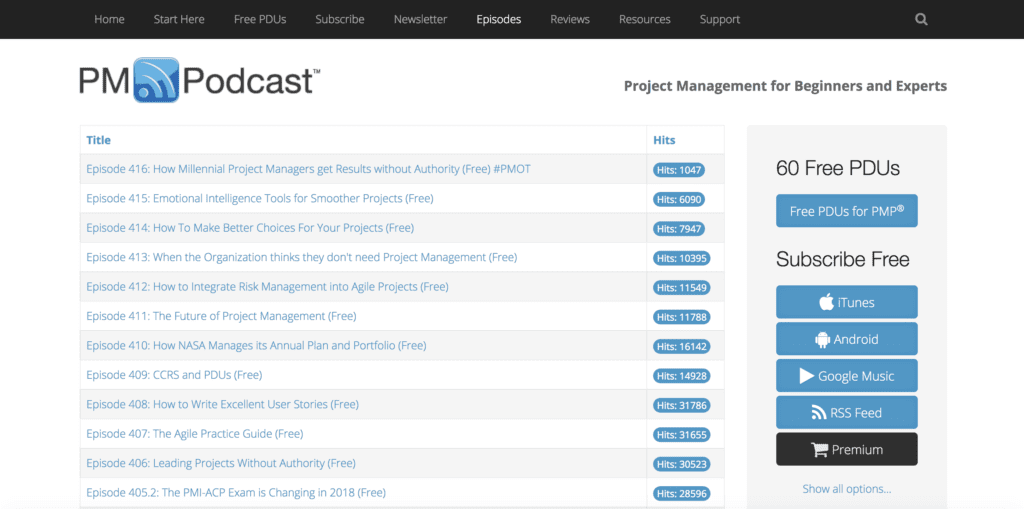1024x509 pixels.
Task: Open the Episodes menu item
Action: coord(498,20)
